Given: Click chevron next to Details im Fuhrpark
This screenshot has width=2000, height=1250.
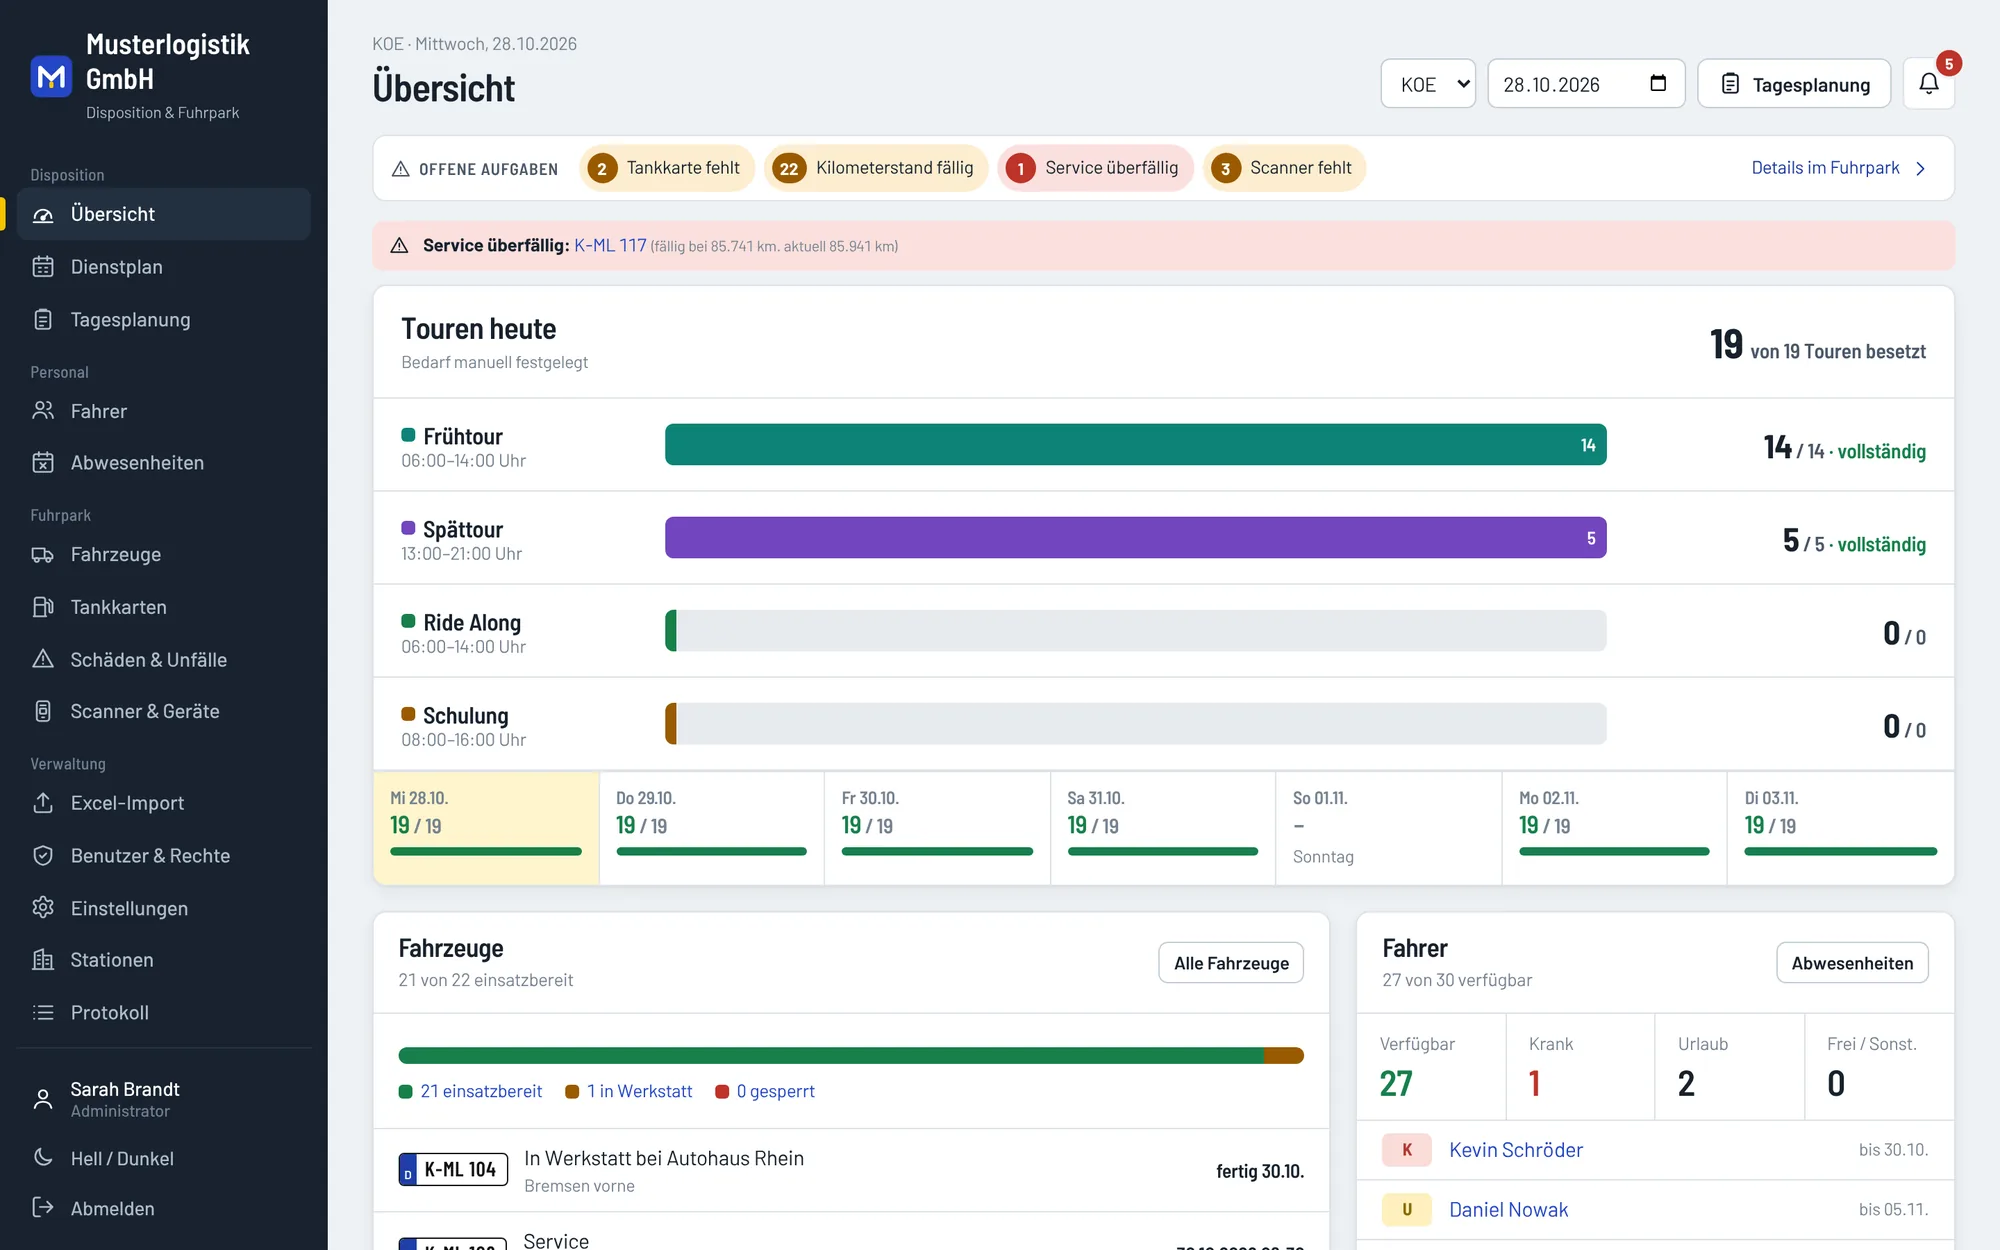Looking at the screenshot, I should coord(1920,168).
